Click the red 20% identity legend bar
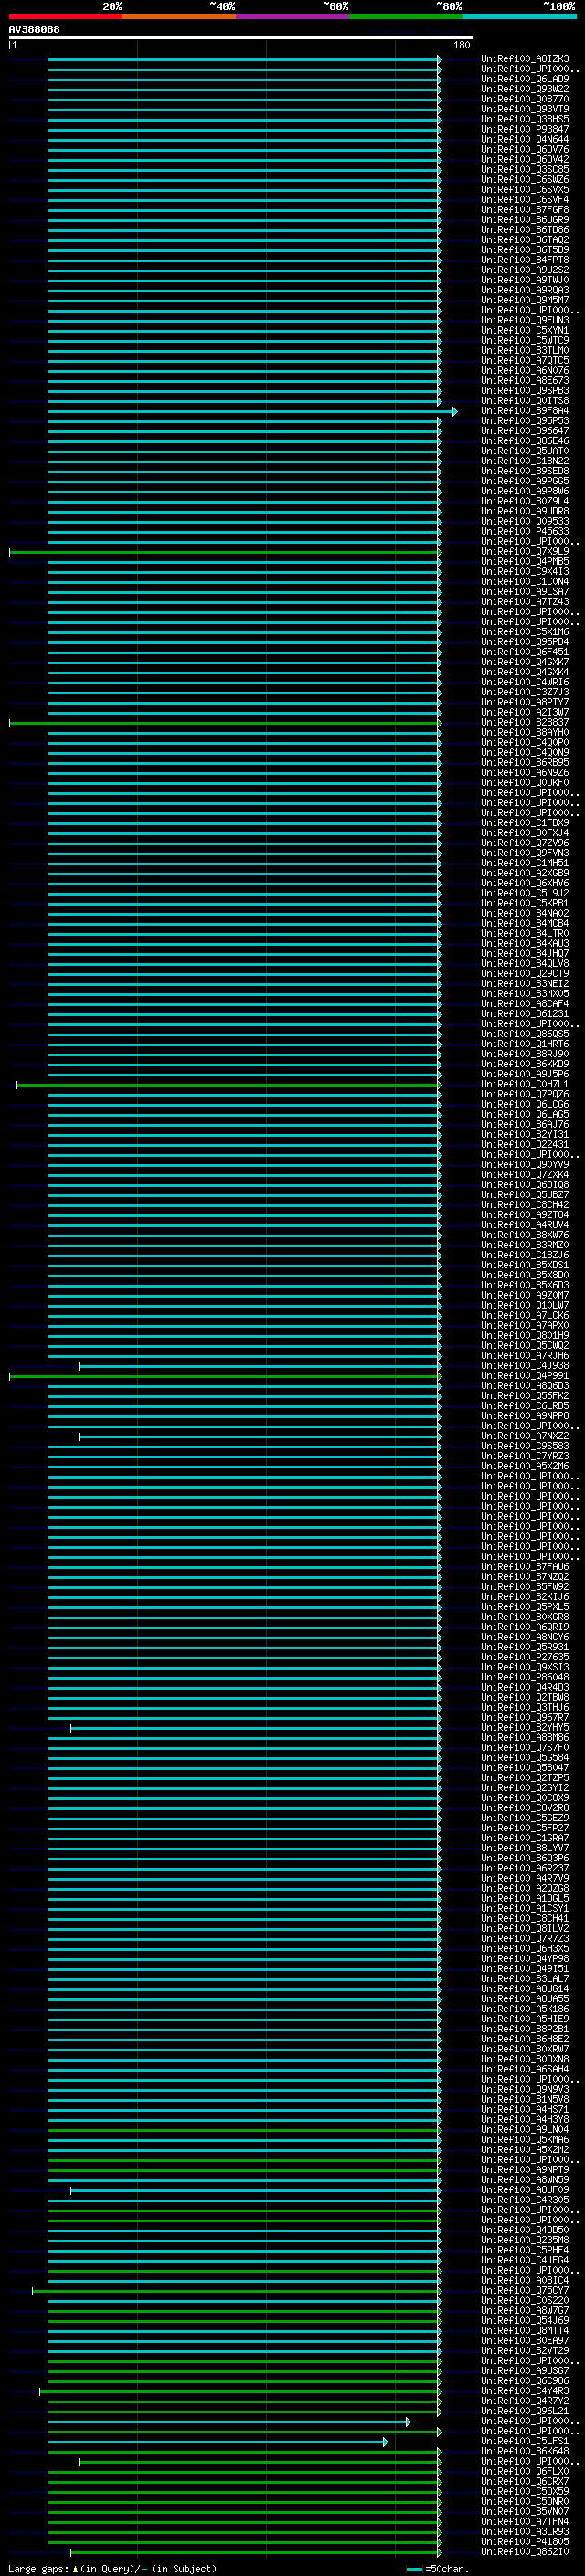585x2576 pixels. click(65, 16)
